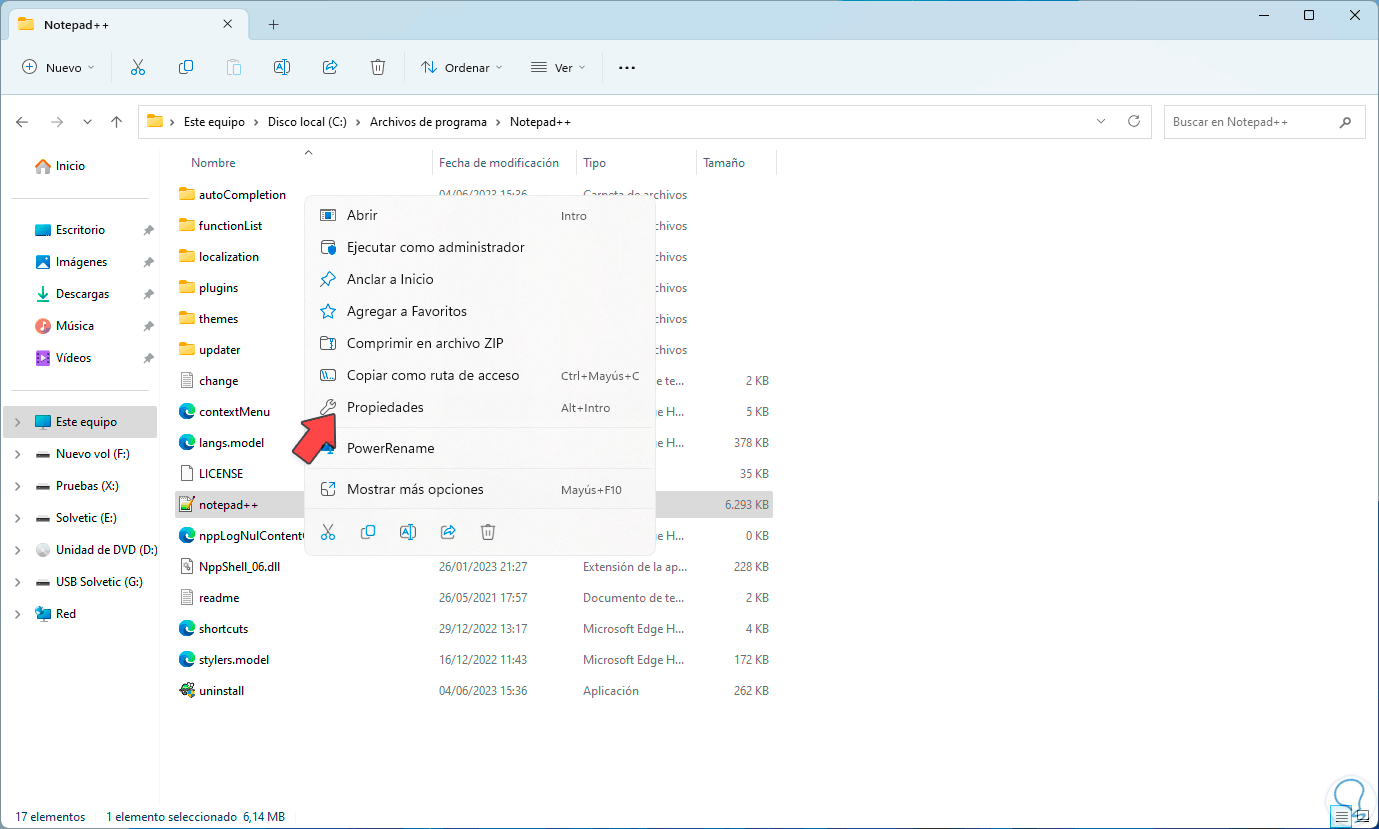Sort by Fecha de modificación column
Screen dimensions: 1379x829
coord(498,163)
